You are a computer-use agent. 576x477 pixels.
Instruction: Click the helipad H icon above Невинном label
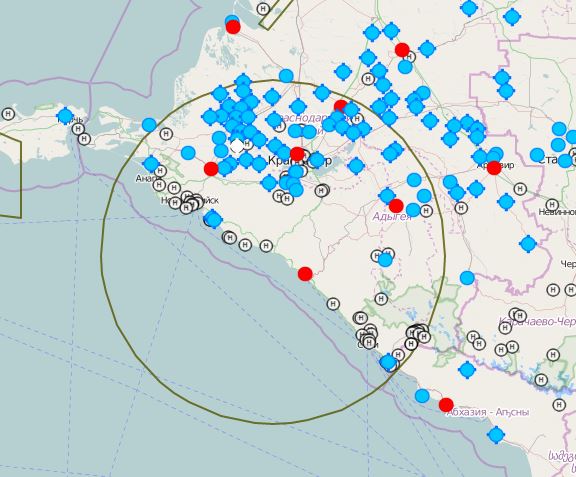[x=552, y=204]
